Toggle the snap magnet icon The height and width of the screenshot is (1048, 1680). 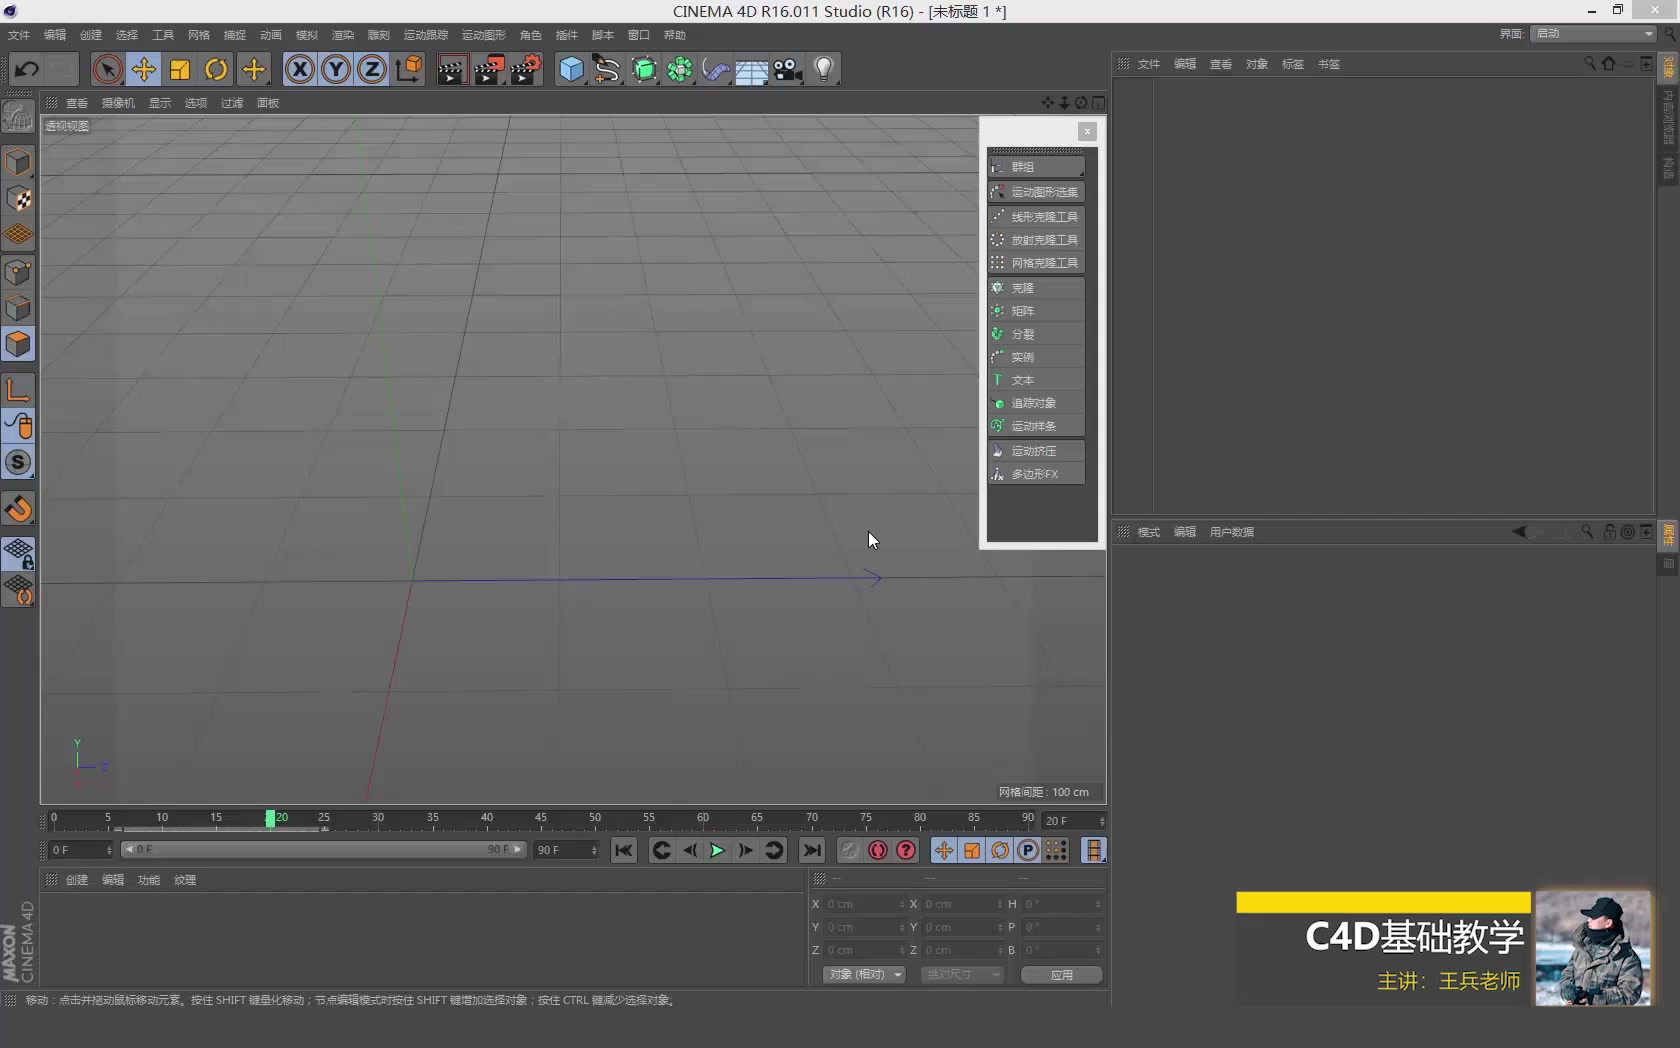[18, 509]
